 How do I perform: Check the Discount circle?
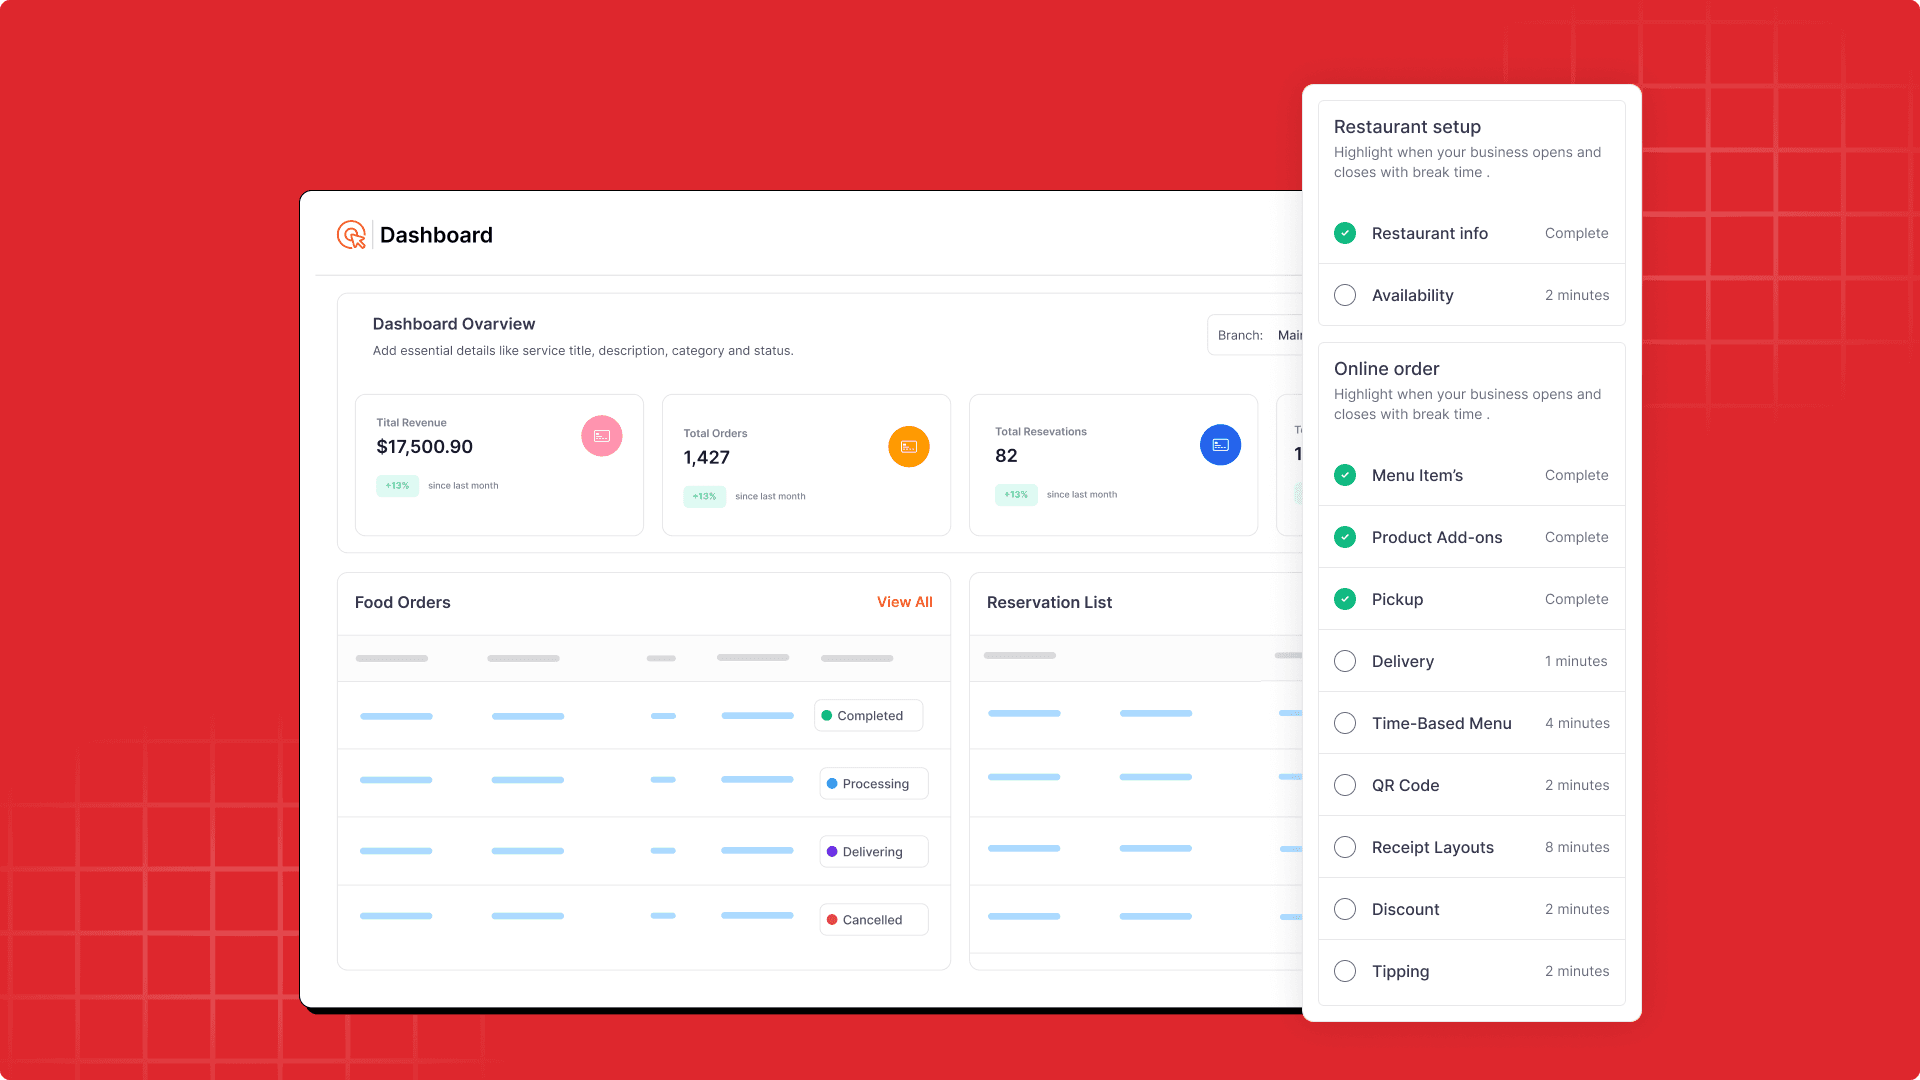coord(1345,909)
